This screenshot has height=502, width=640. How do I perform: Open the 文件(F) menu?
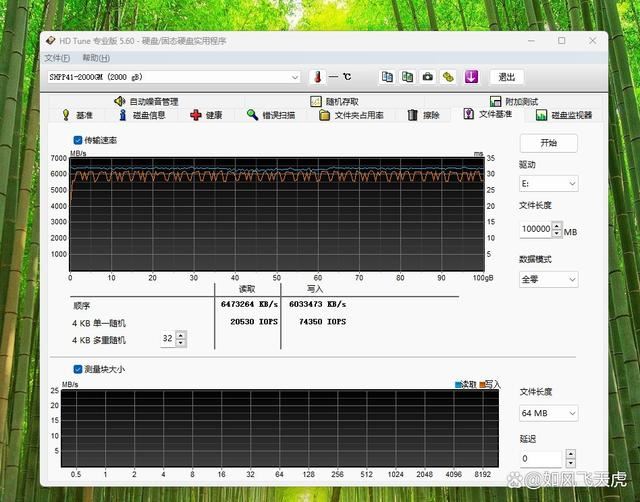(57, 58)
